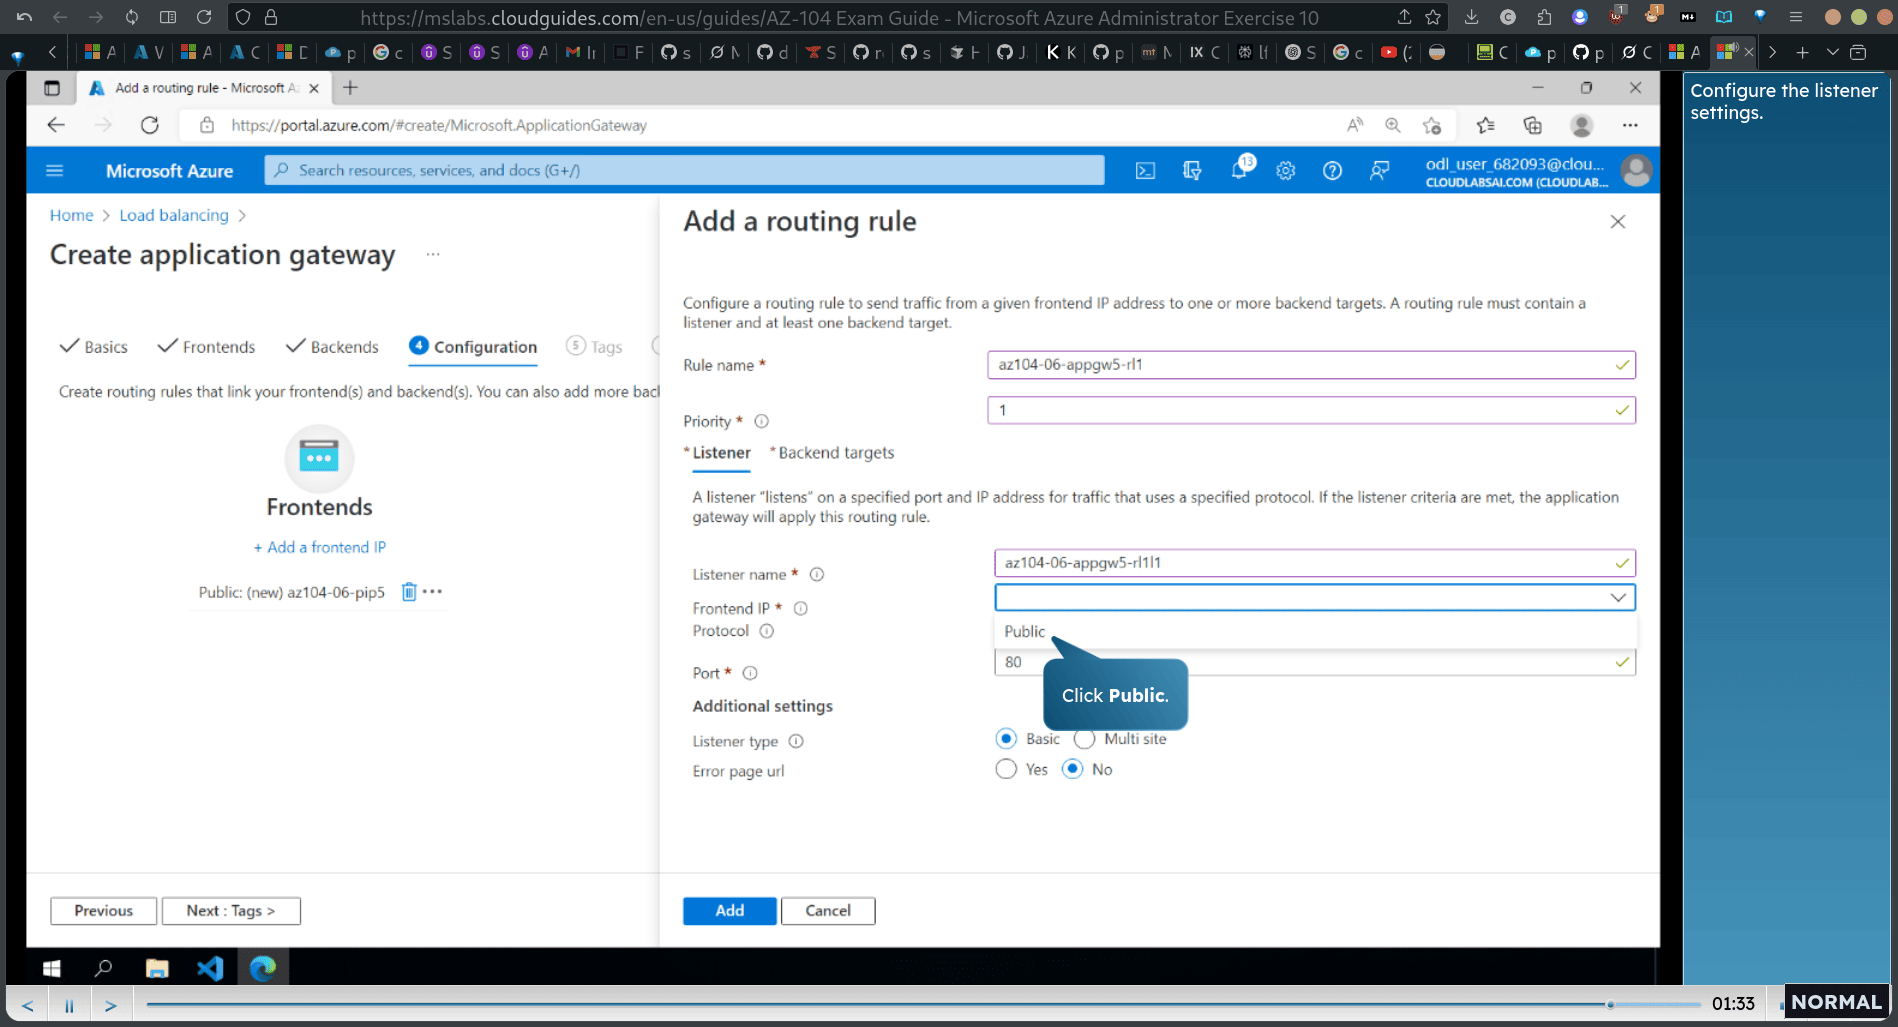Open the Listener tab

[721, 453]
